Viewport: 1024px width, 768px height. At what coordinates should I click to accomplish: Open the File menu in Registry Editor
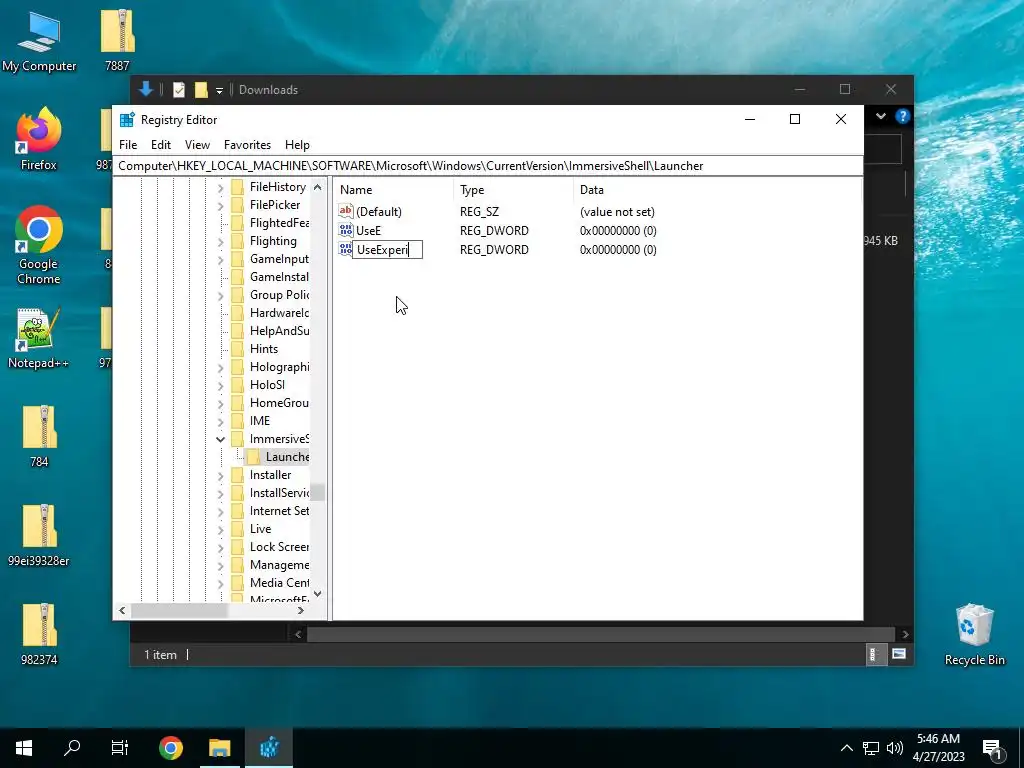pyautogui.click(x=128, y=145)
